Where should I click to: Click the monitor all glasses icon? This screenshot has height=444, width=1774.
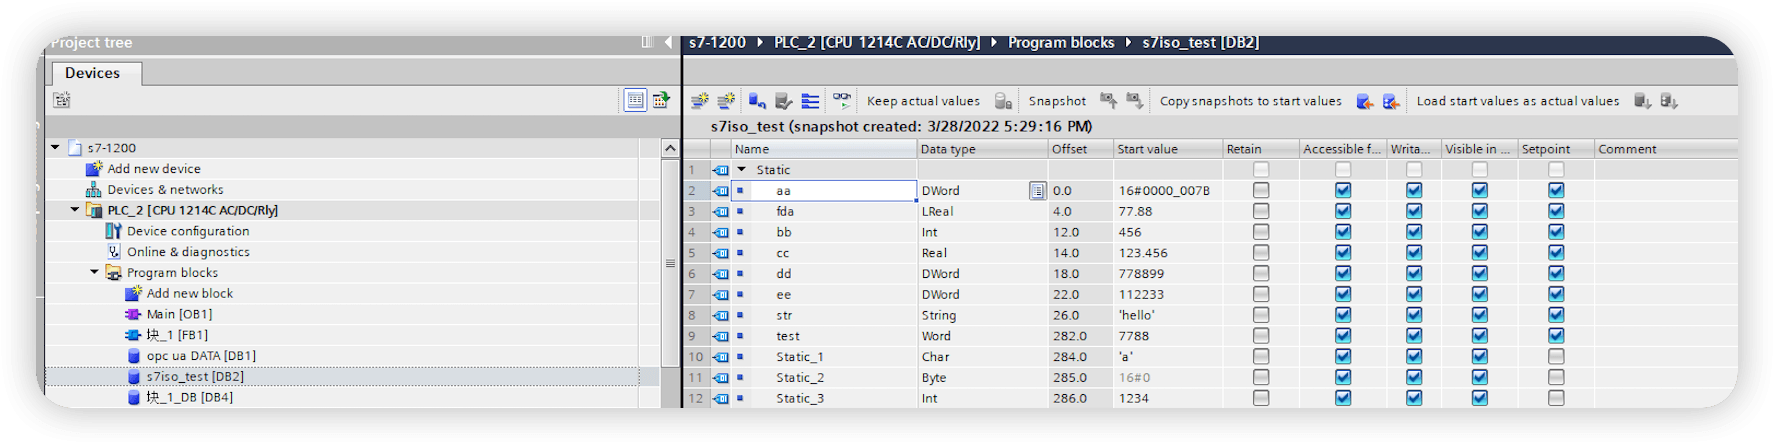point(842,100)
